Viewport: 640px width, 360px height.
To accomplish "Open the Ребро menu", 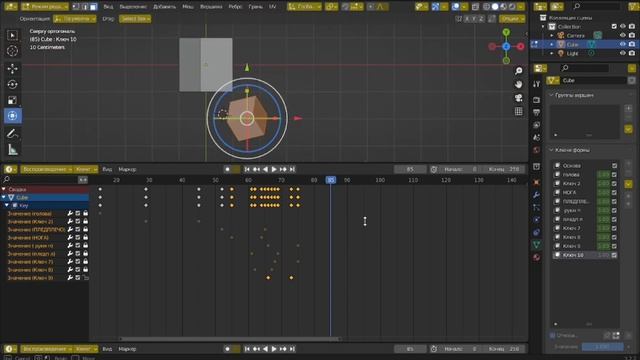I will (235, 7).
